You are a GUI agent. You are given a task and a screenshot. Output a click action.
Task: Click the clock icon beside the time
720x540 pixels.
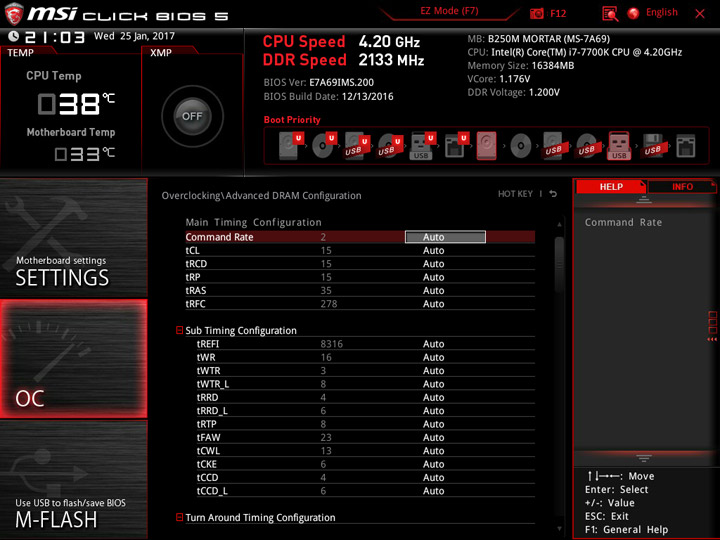pos(13,36)
